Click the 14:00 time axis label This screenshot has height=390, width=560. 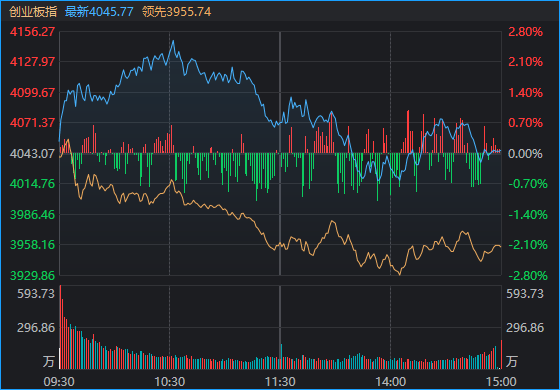390,382
